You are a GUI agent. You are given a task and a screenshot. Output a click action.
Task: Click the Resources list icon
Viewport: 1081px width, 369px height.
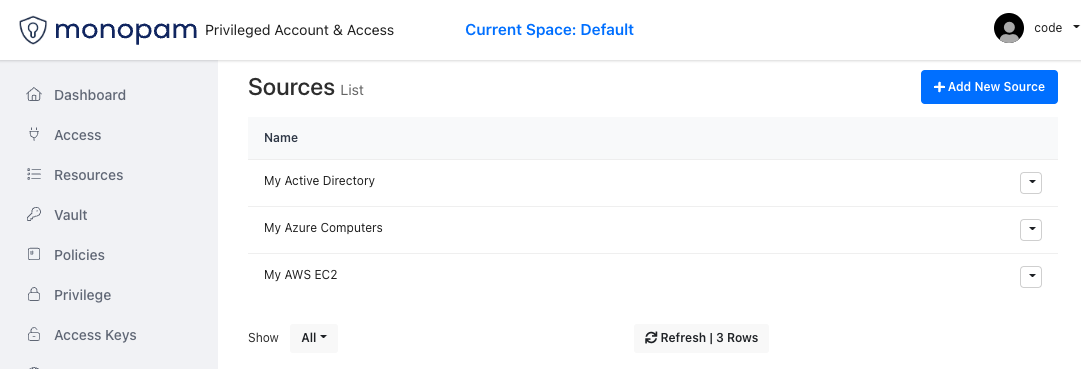(33, 174)
